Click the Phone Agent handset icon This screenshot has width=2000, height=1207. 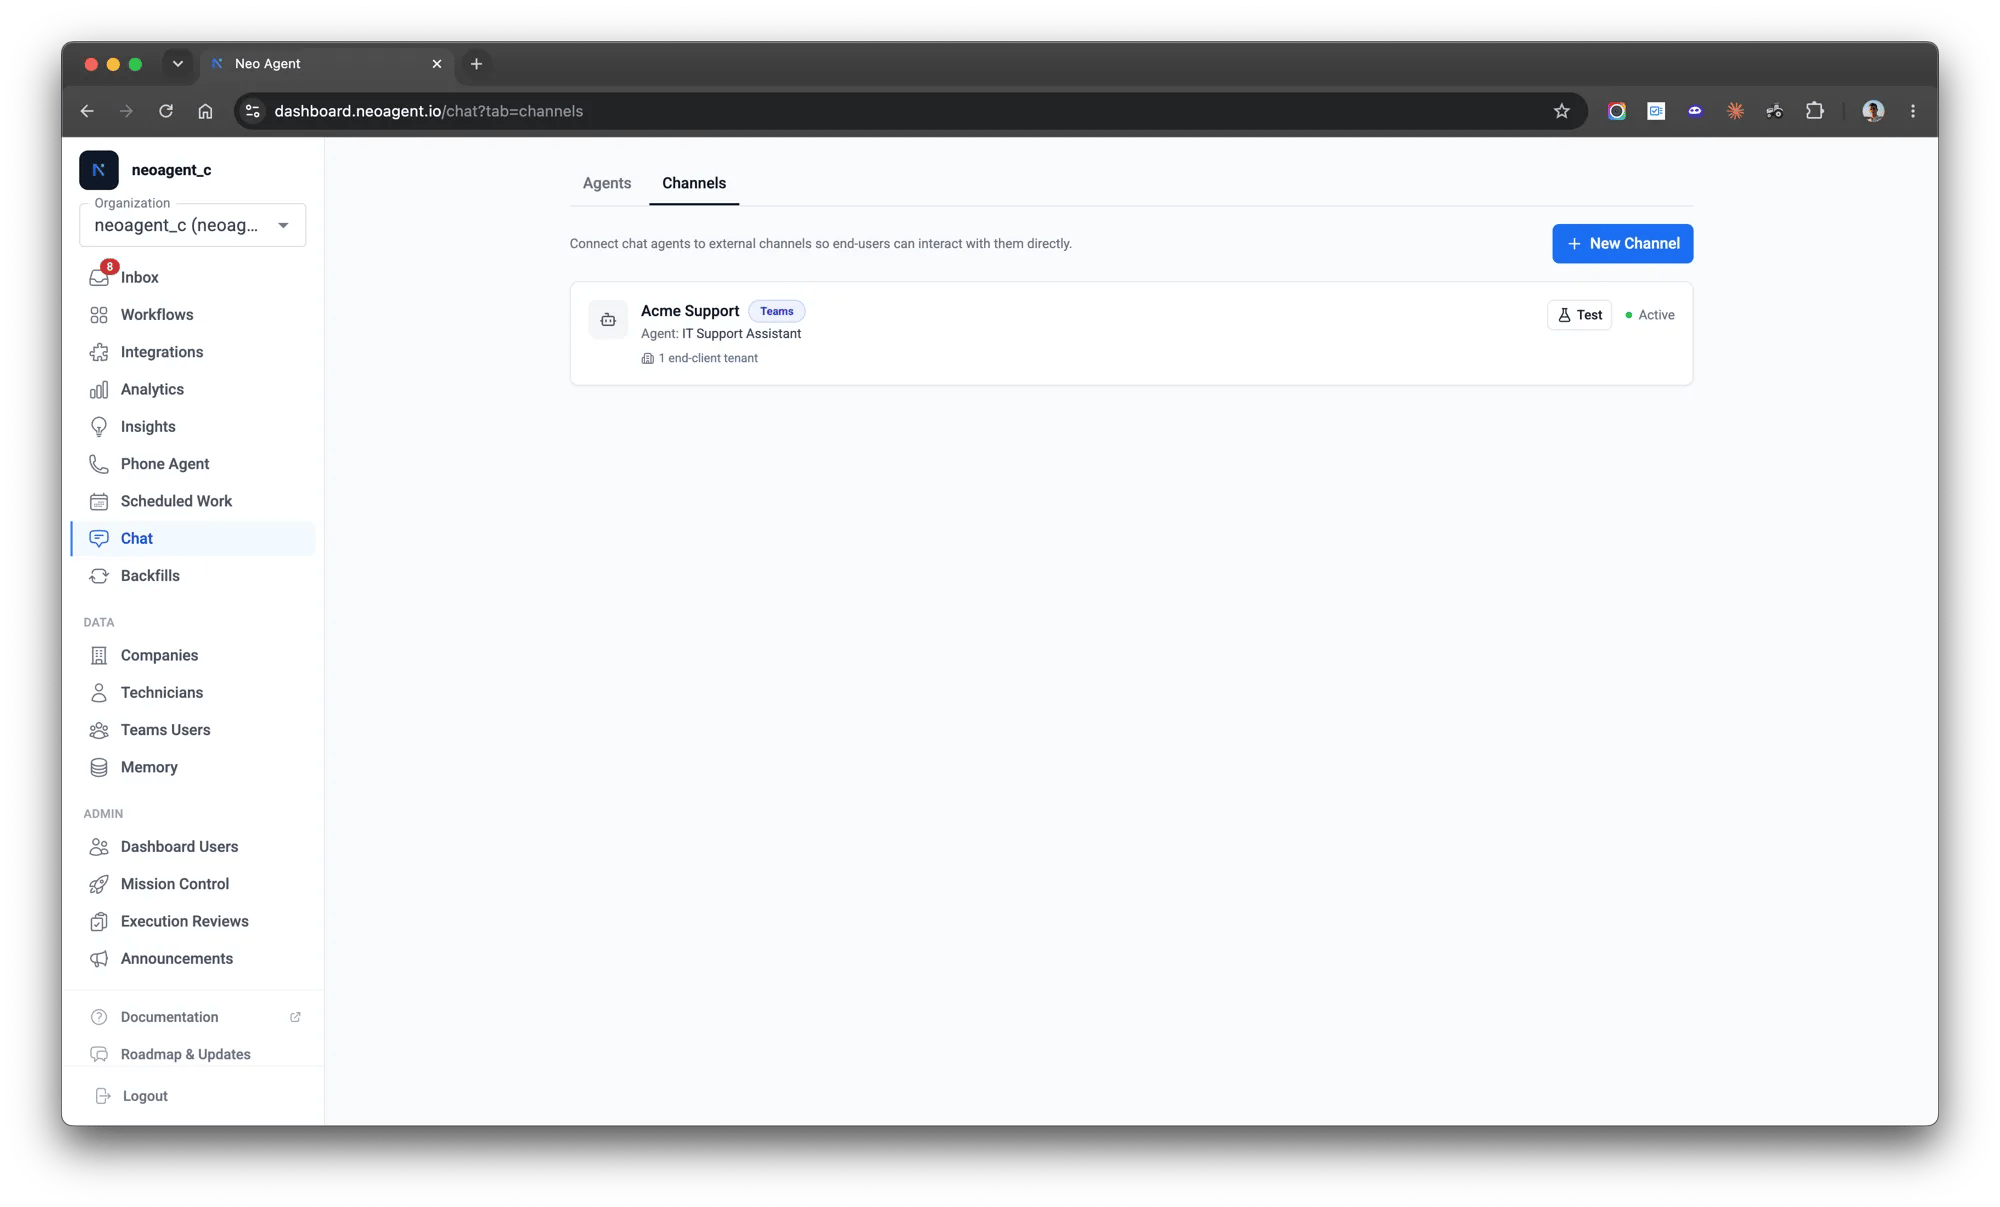(x=99, y=464)
